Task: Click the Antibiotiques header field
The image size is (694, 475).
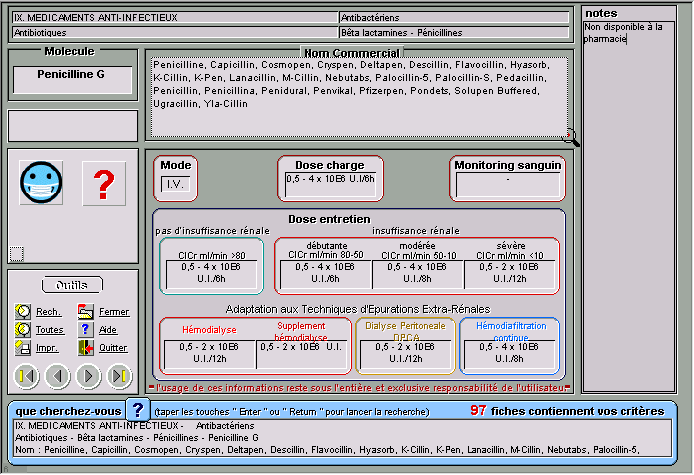Action: point(175,33)
